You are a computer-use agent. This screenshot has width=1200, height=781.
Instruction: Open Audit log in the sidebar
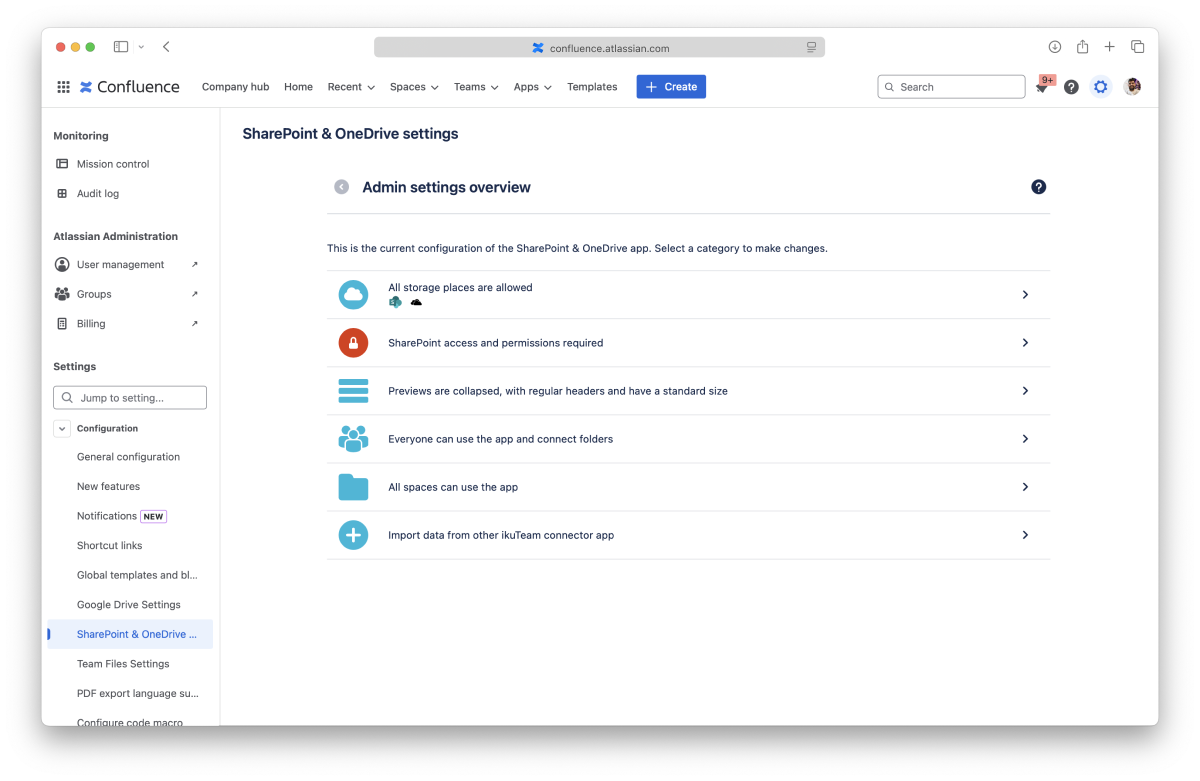click(98, 194)
